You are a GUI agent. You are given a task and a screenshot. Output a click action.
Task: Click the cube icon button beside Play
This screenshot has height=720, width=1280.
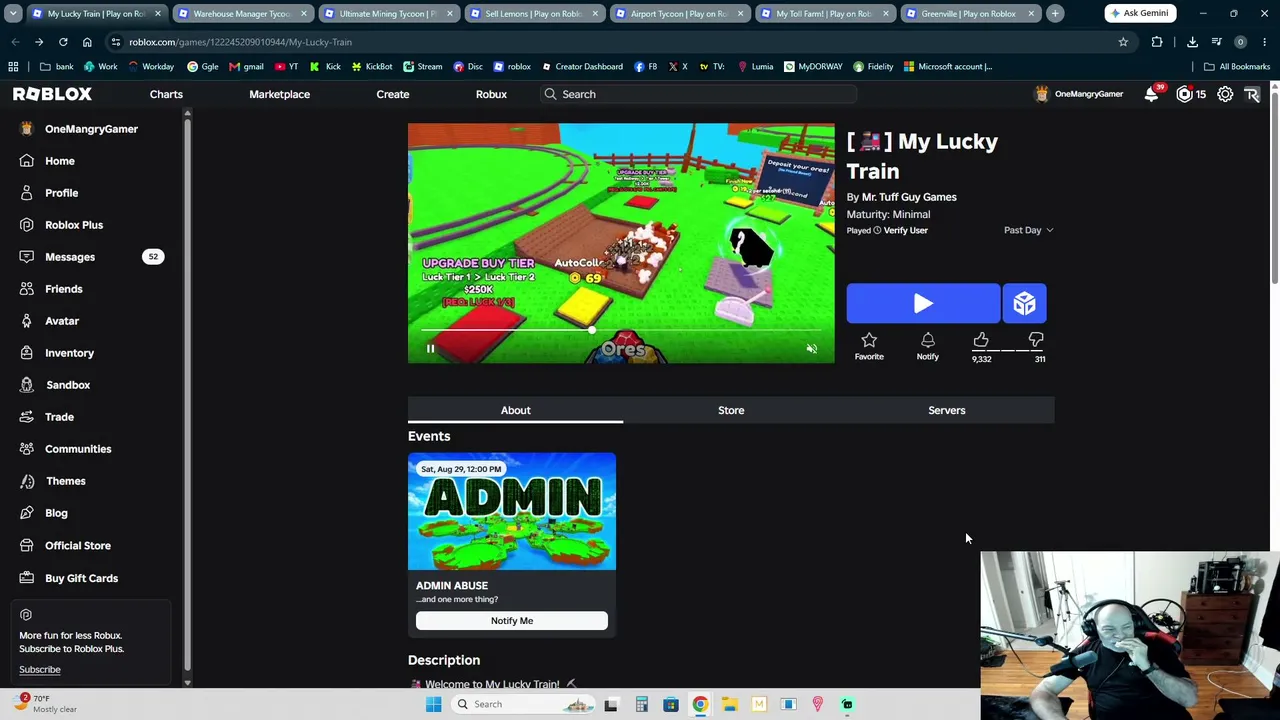click(x=1024, y=304)
